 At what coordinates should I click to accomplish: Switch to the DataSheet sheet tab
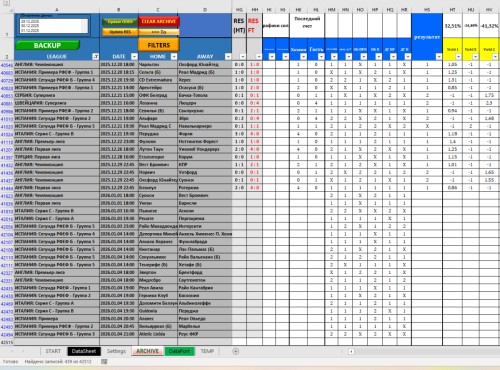(84, 351)
